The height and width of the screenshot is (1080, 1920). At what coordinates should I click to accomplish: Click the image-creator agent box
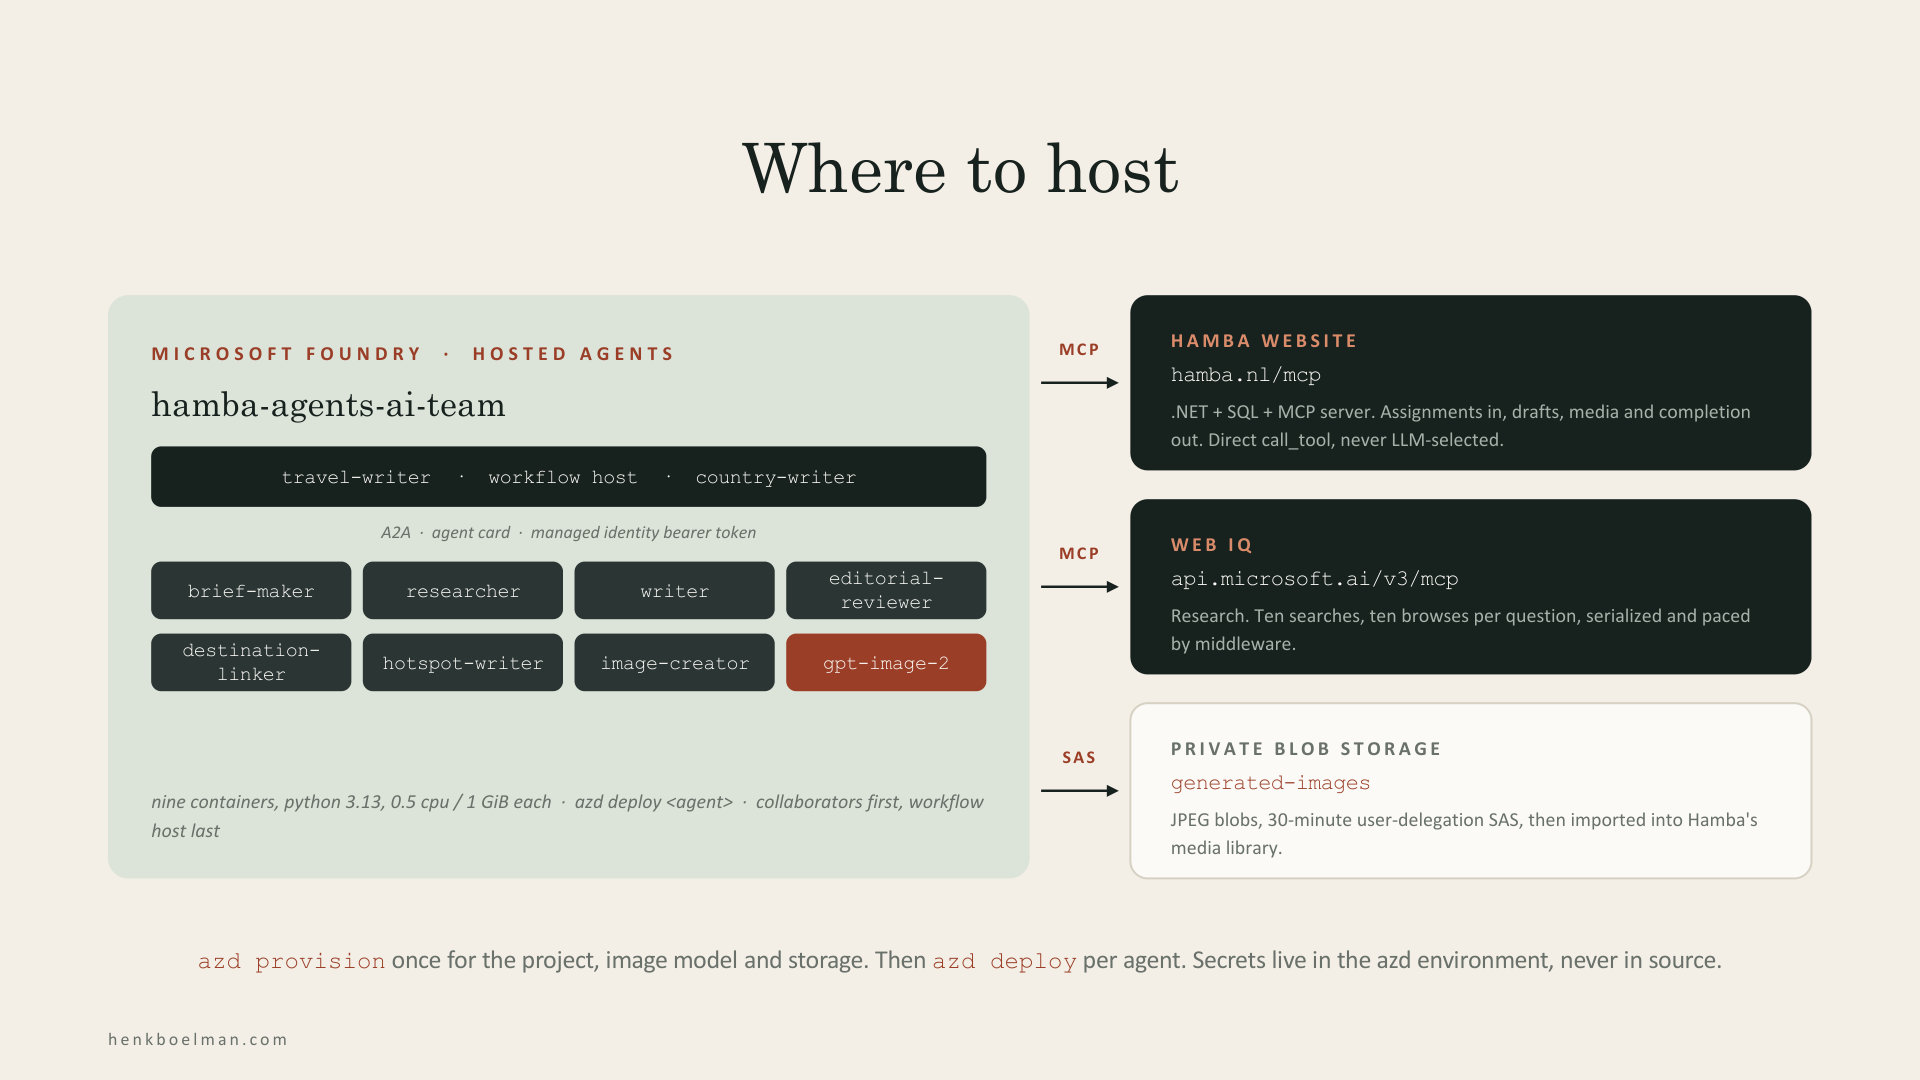click(674, 662)
